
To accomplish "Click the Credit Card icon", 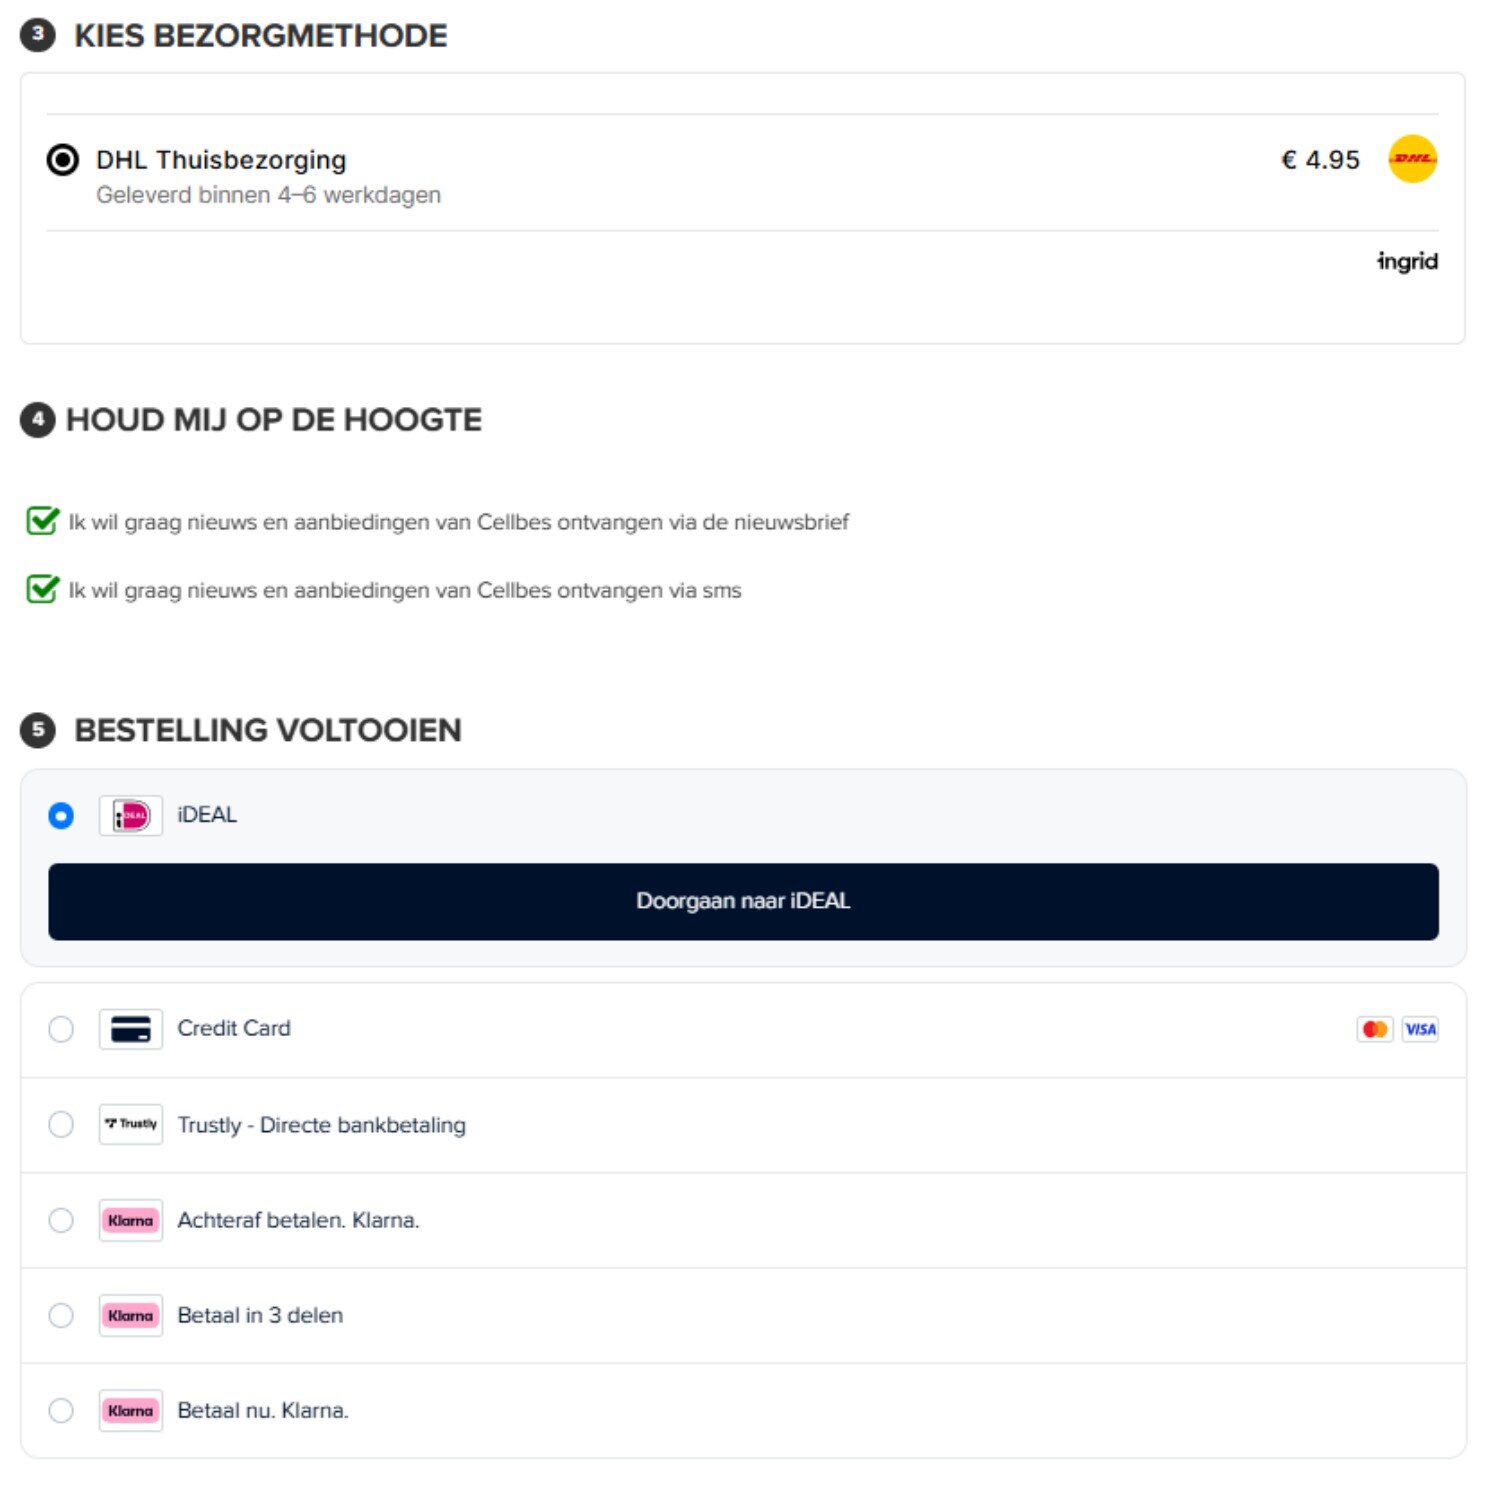I will click(x=131, y=1029).
